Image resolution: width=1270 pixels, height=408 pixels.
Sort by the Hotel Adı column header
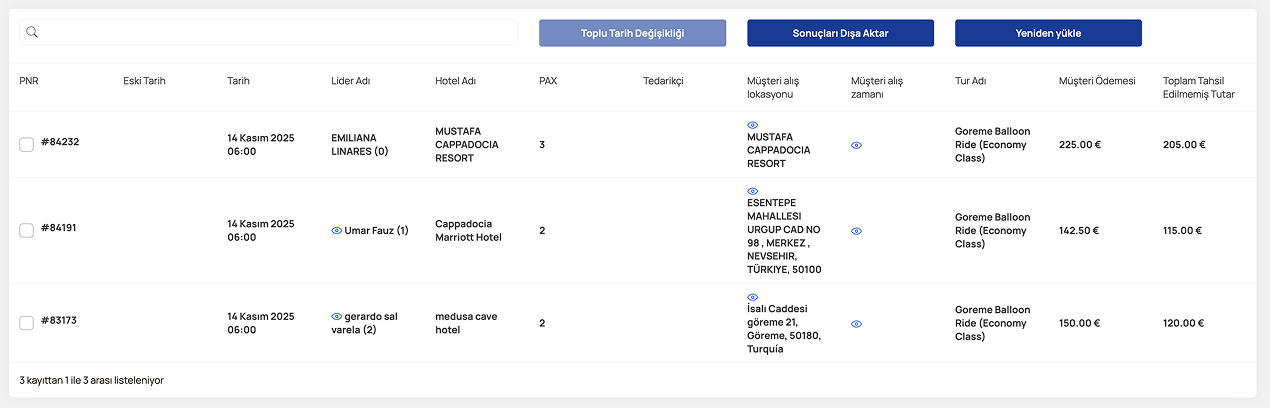[x=455, y=81]
